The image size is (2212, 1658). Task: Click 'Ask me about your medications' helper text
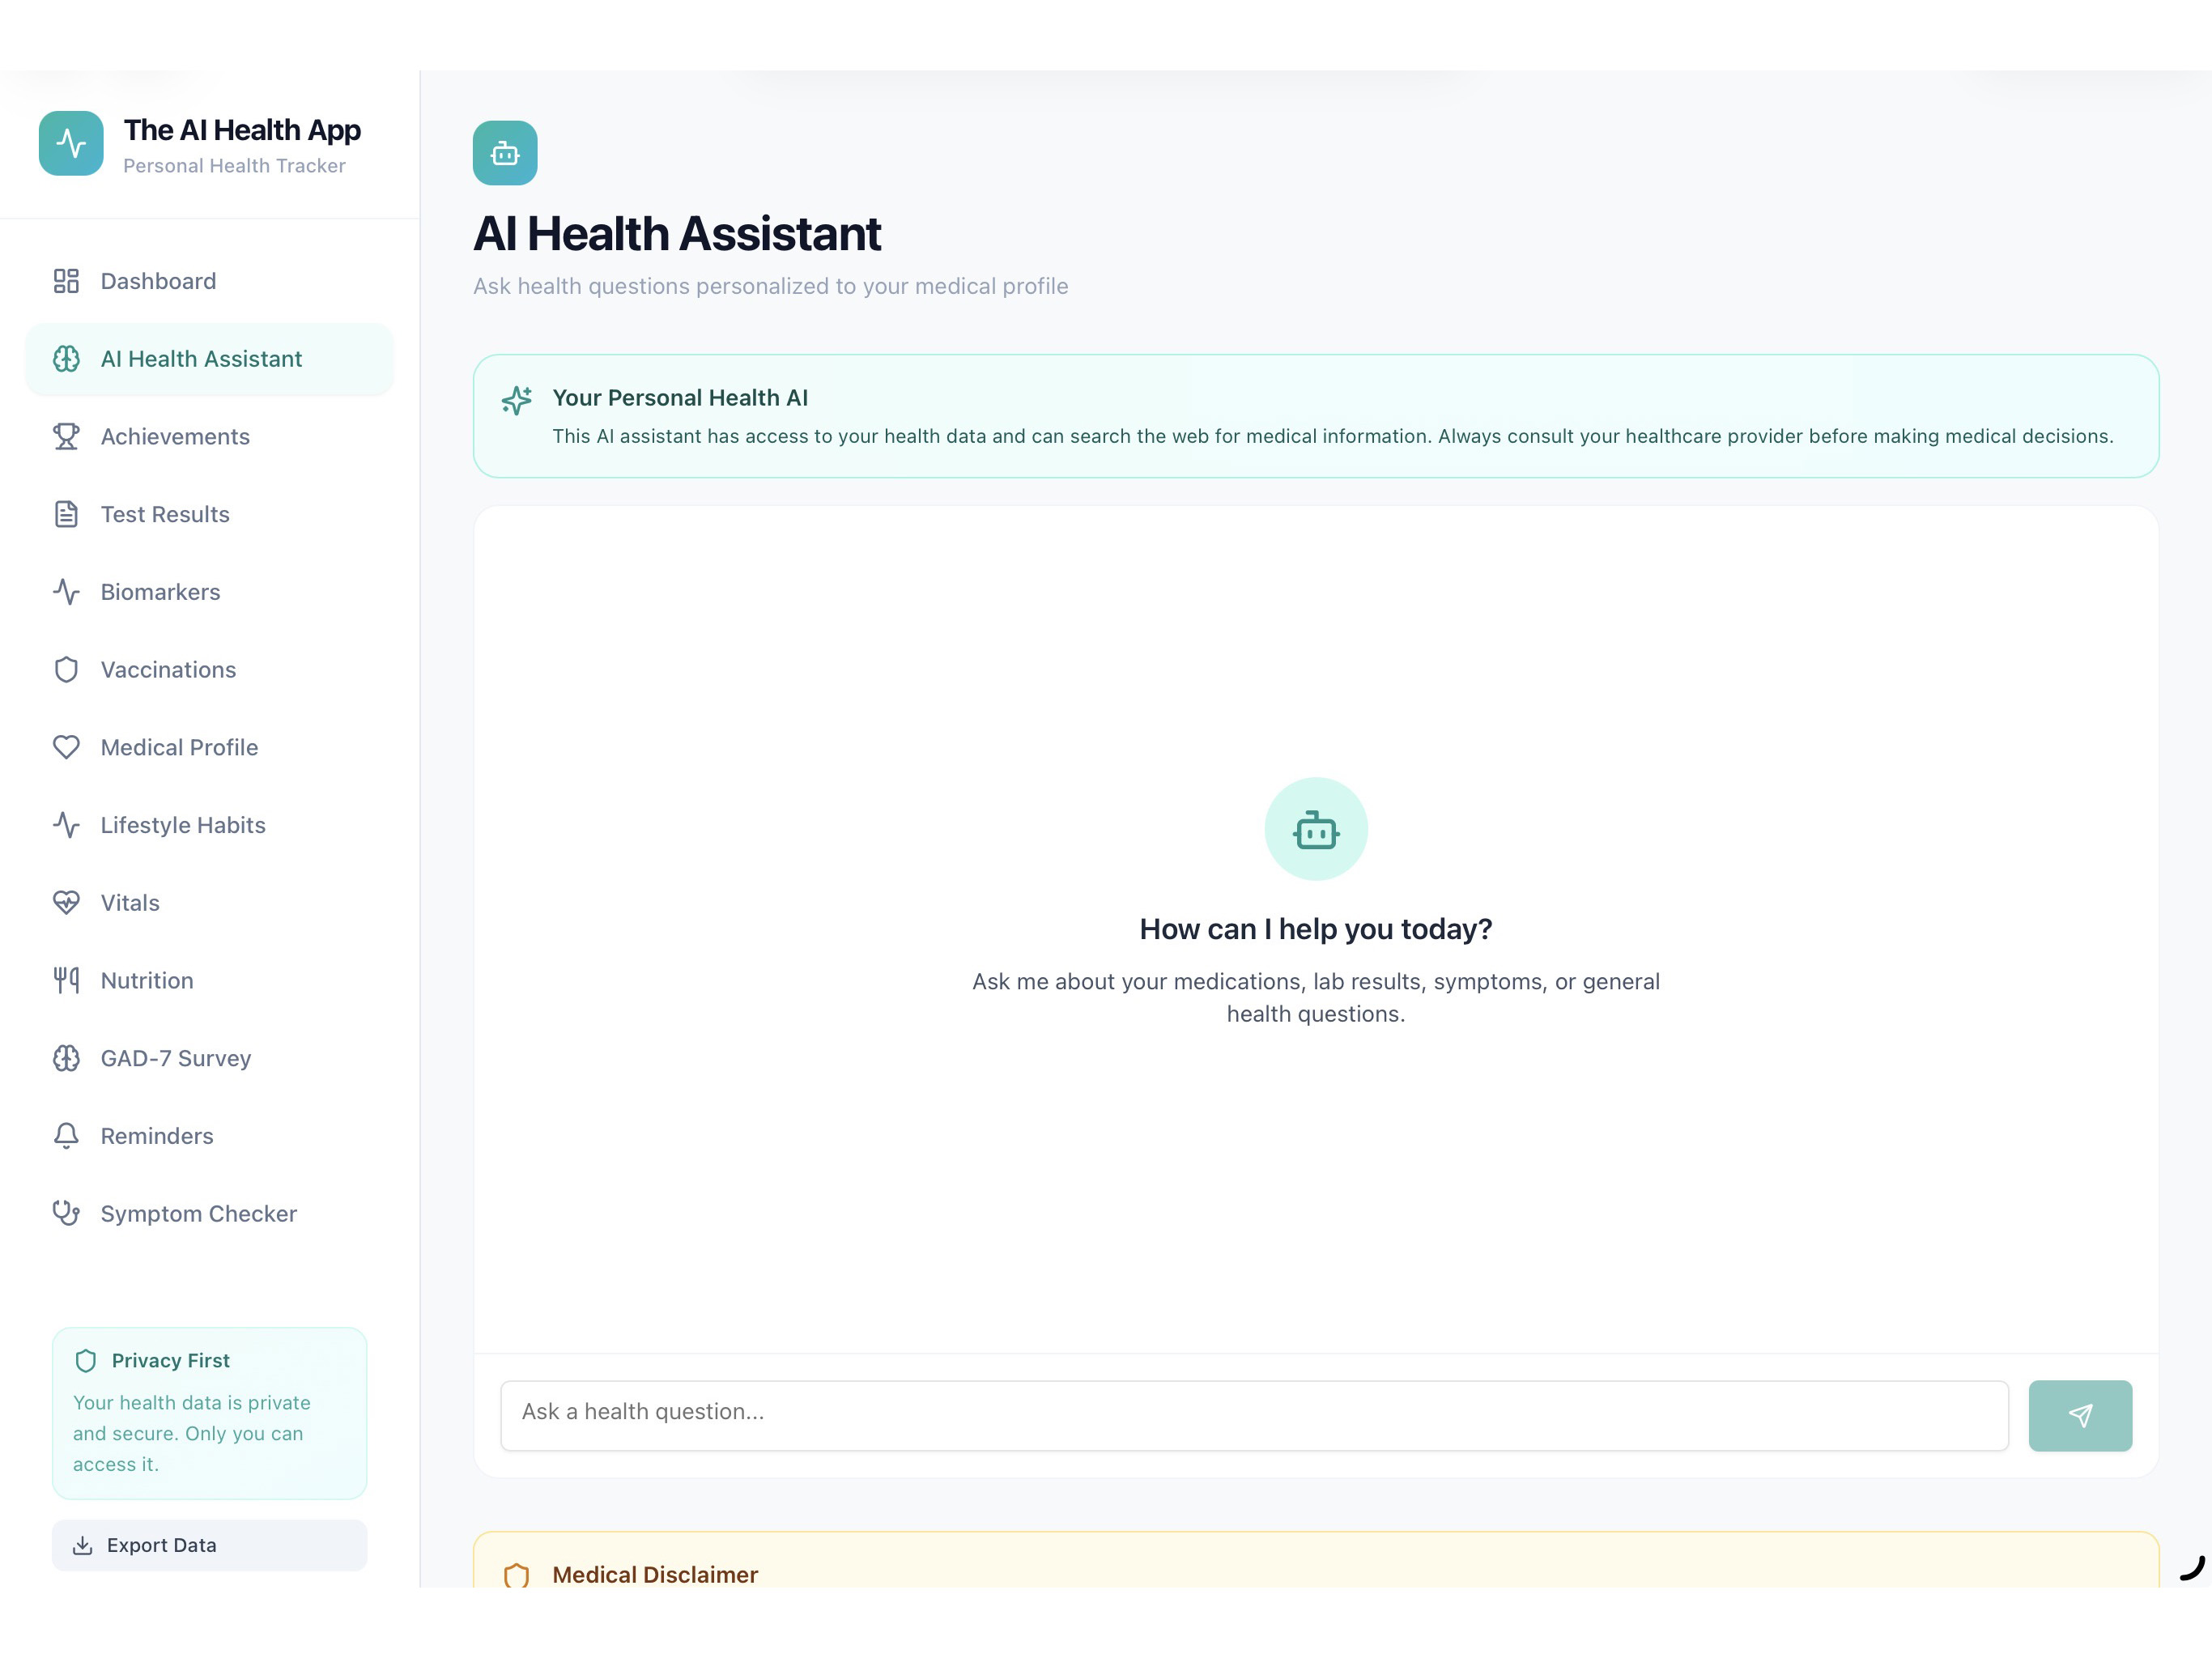click(1316, 997)
